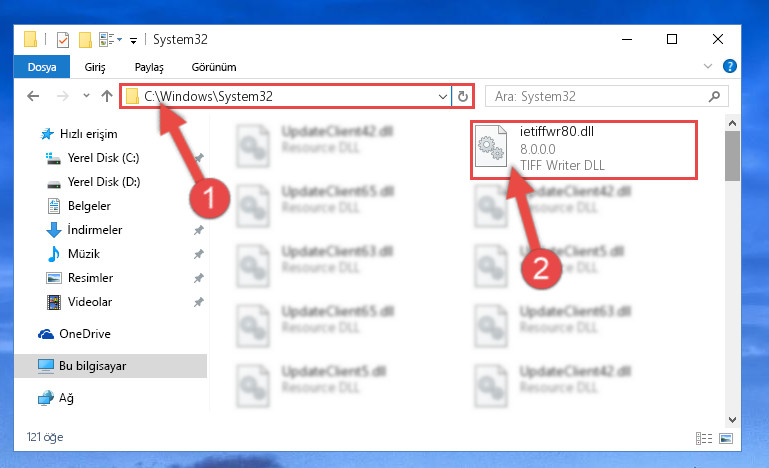Select the ietiffwr80.dll file
Image resolution: width=769 pixels, height=468 pixels.
[584, 150]
